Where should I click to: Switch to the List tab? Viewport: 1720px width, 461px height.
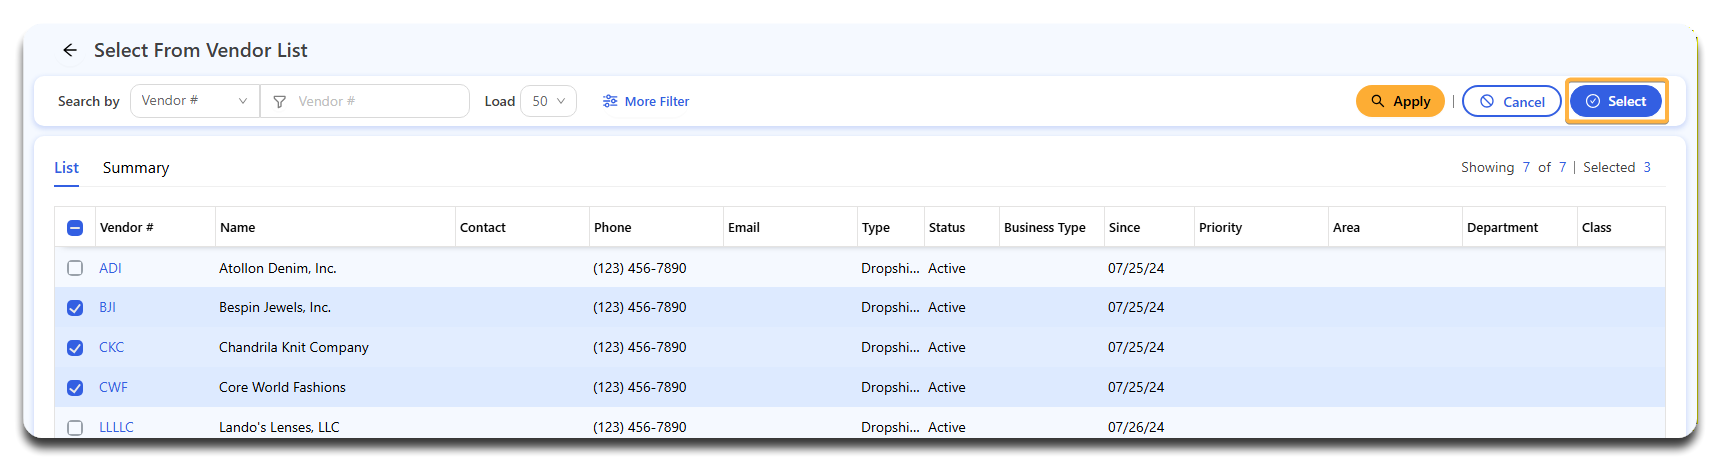[x=66, y=168]
